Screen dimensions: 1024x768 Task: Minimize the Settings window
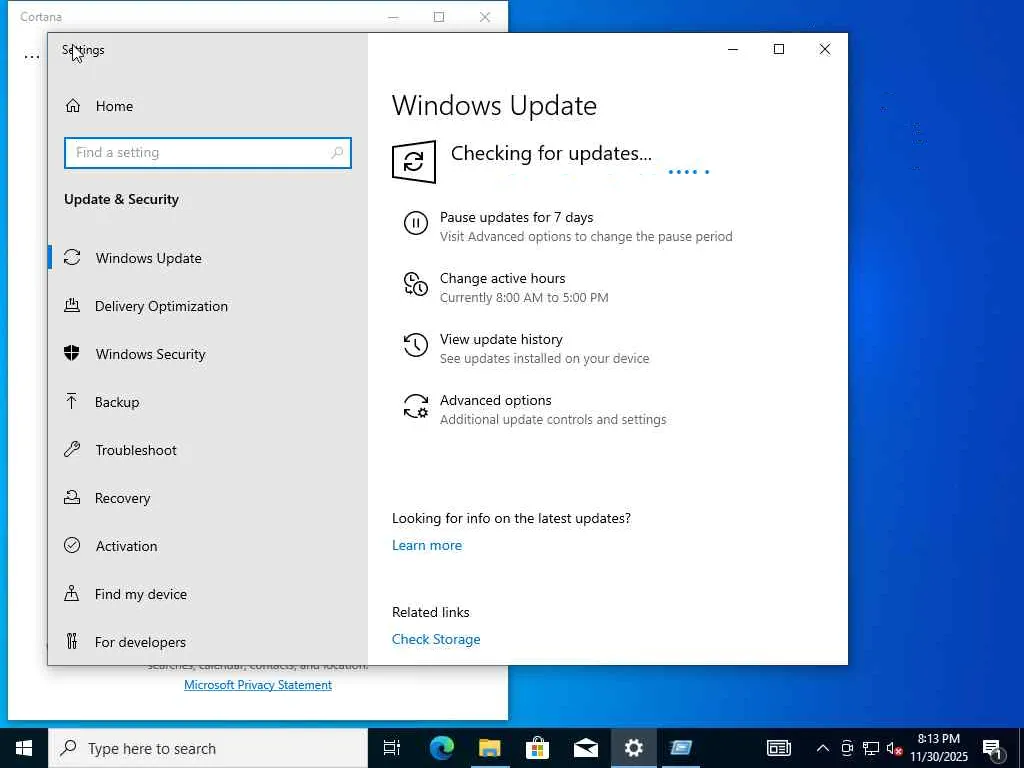pos(733,49)
